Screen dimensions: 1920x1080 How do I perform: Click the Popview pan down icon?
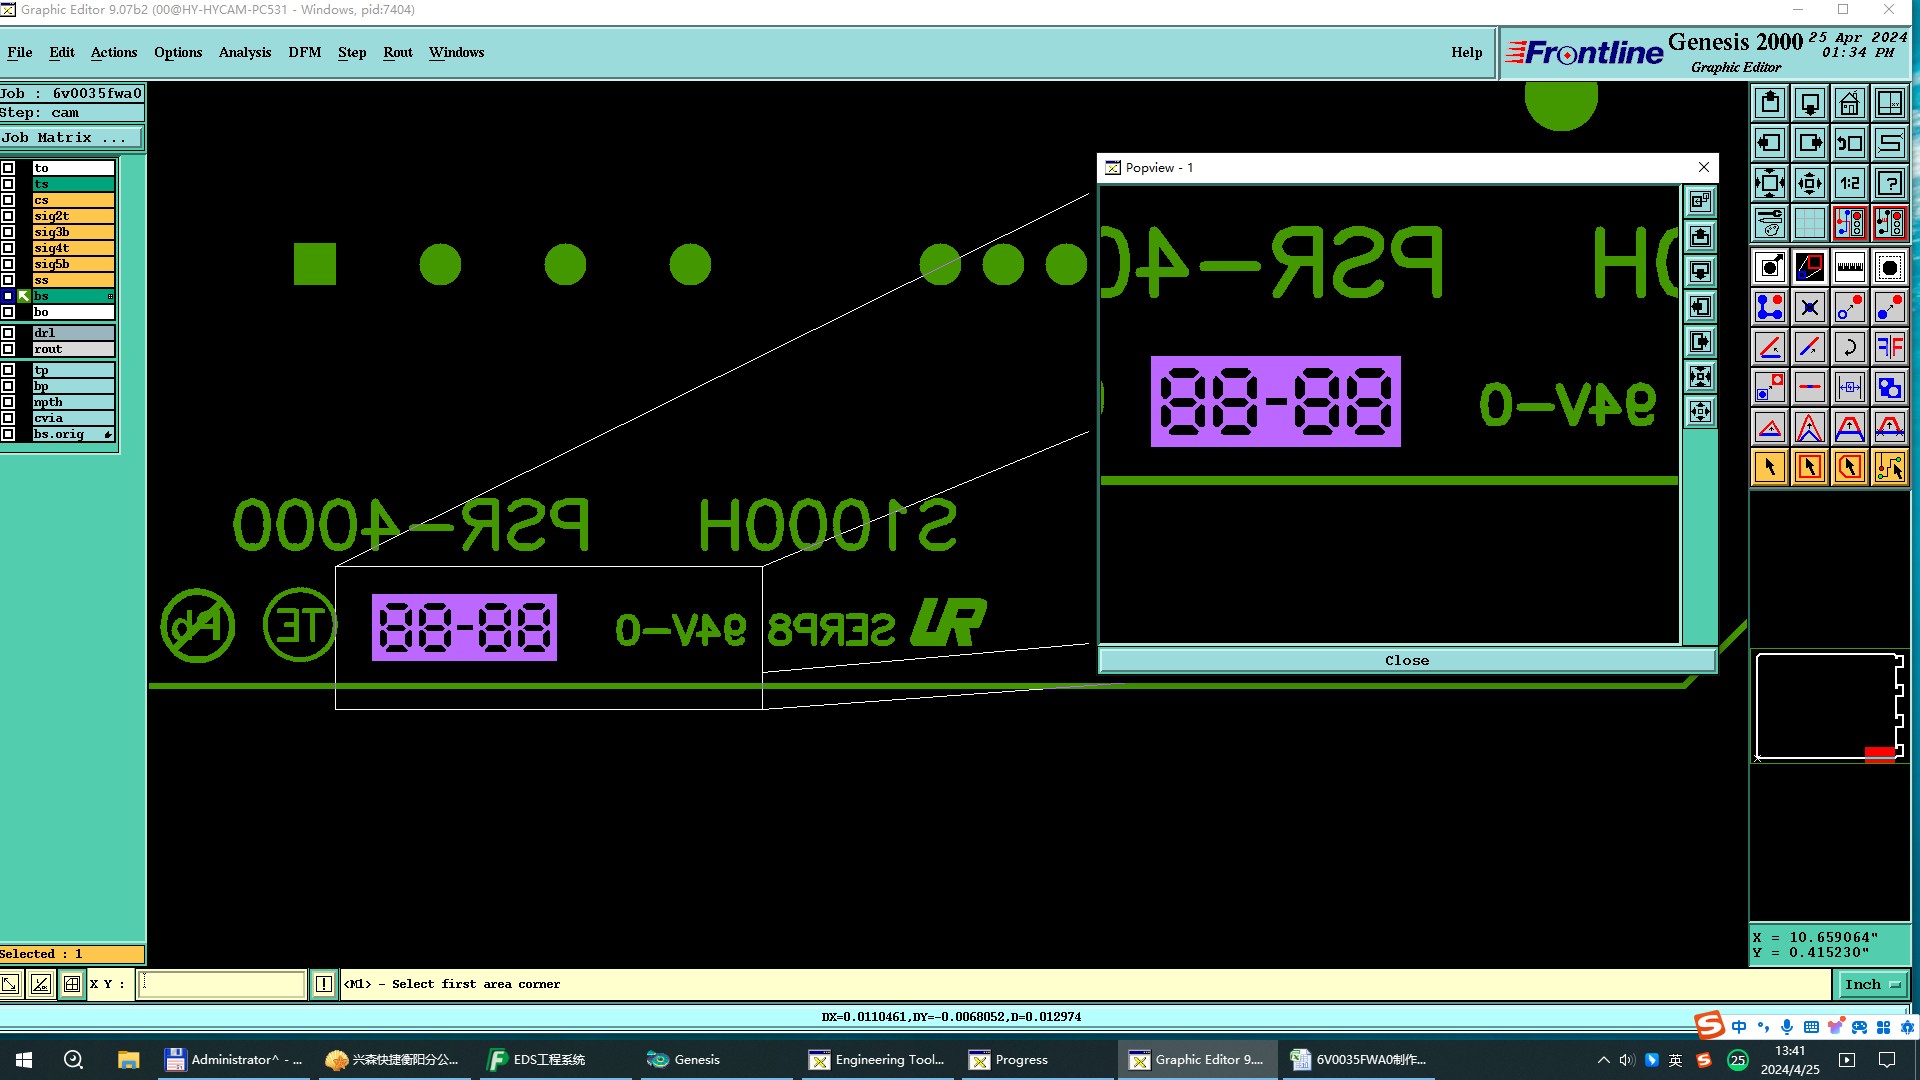coord(1700,272)
